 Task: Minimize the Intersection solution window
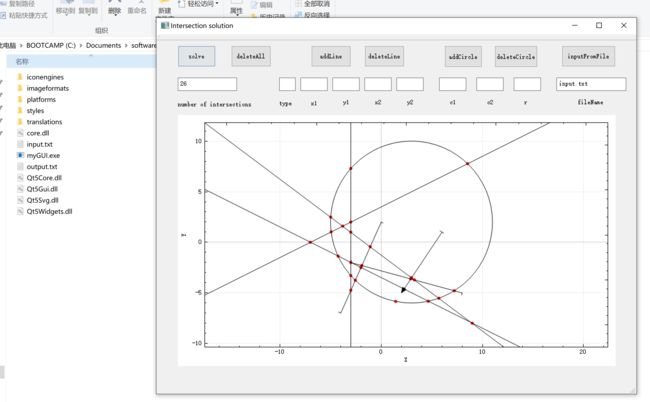[575, 25]
